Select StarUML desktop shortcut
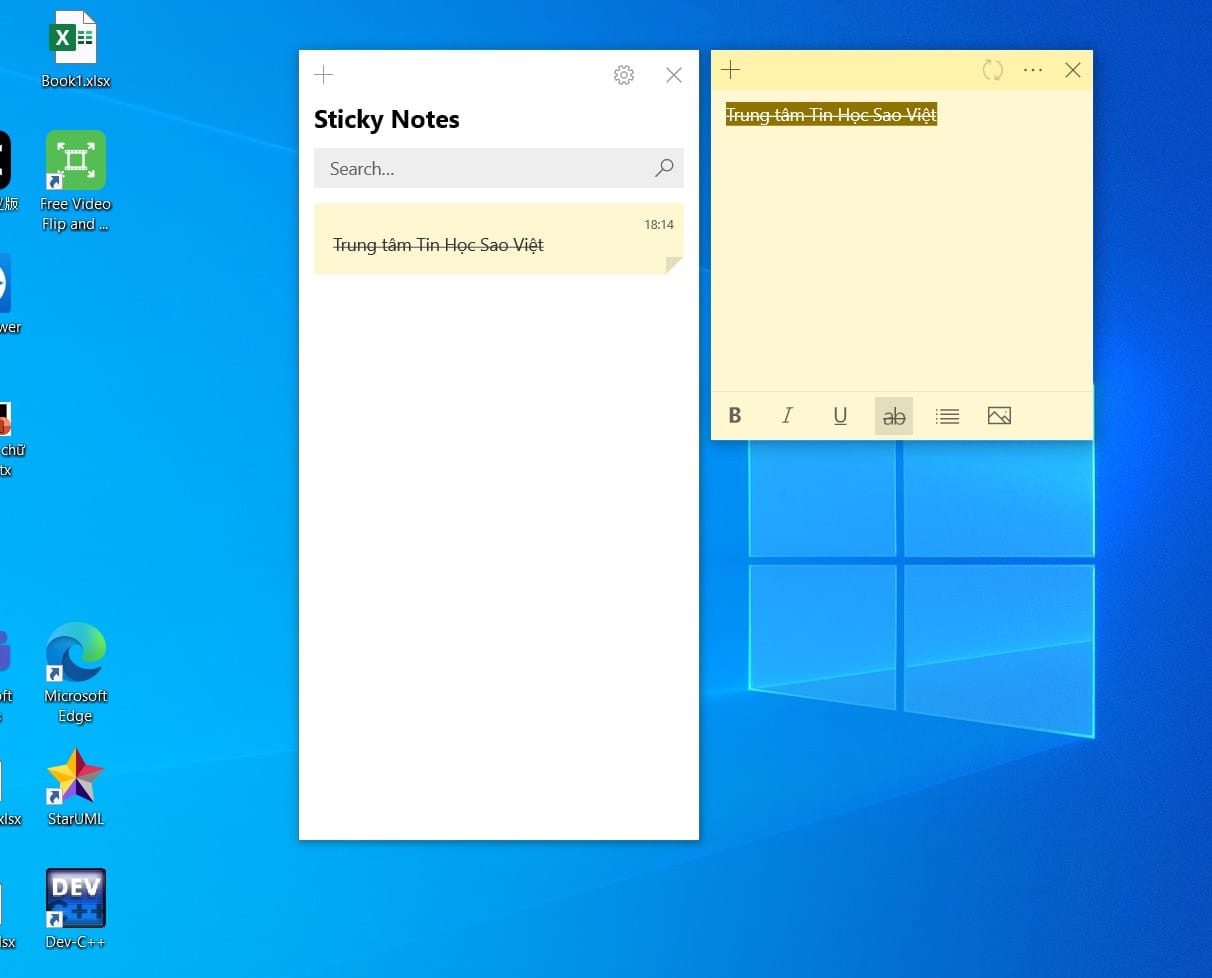Viewport: 1212px width, 978px height. 76,787
